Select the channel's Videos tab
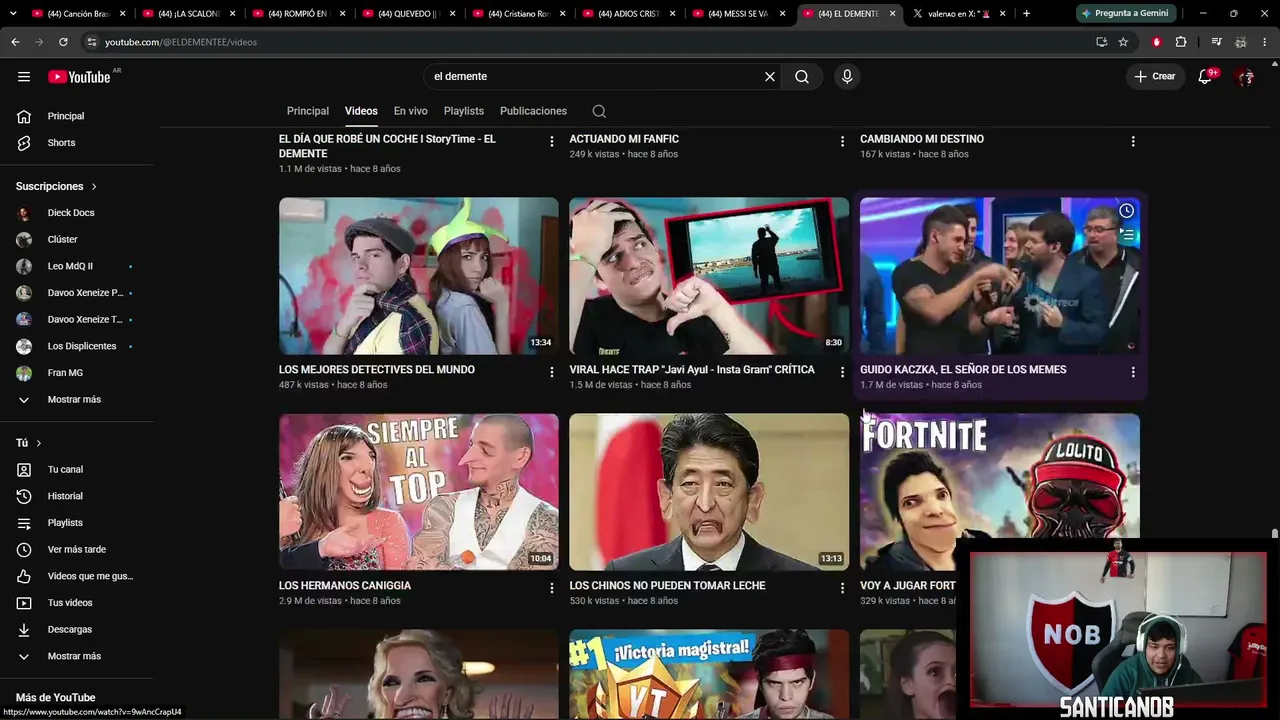The width and height of the screenshot is (1280, 720). point(361,111)
